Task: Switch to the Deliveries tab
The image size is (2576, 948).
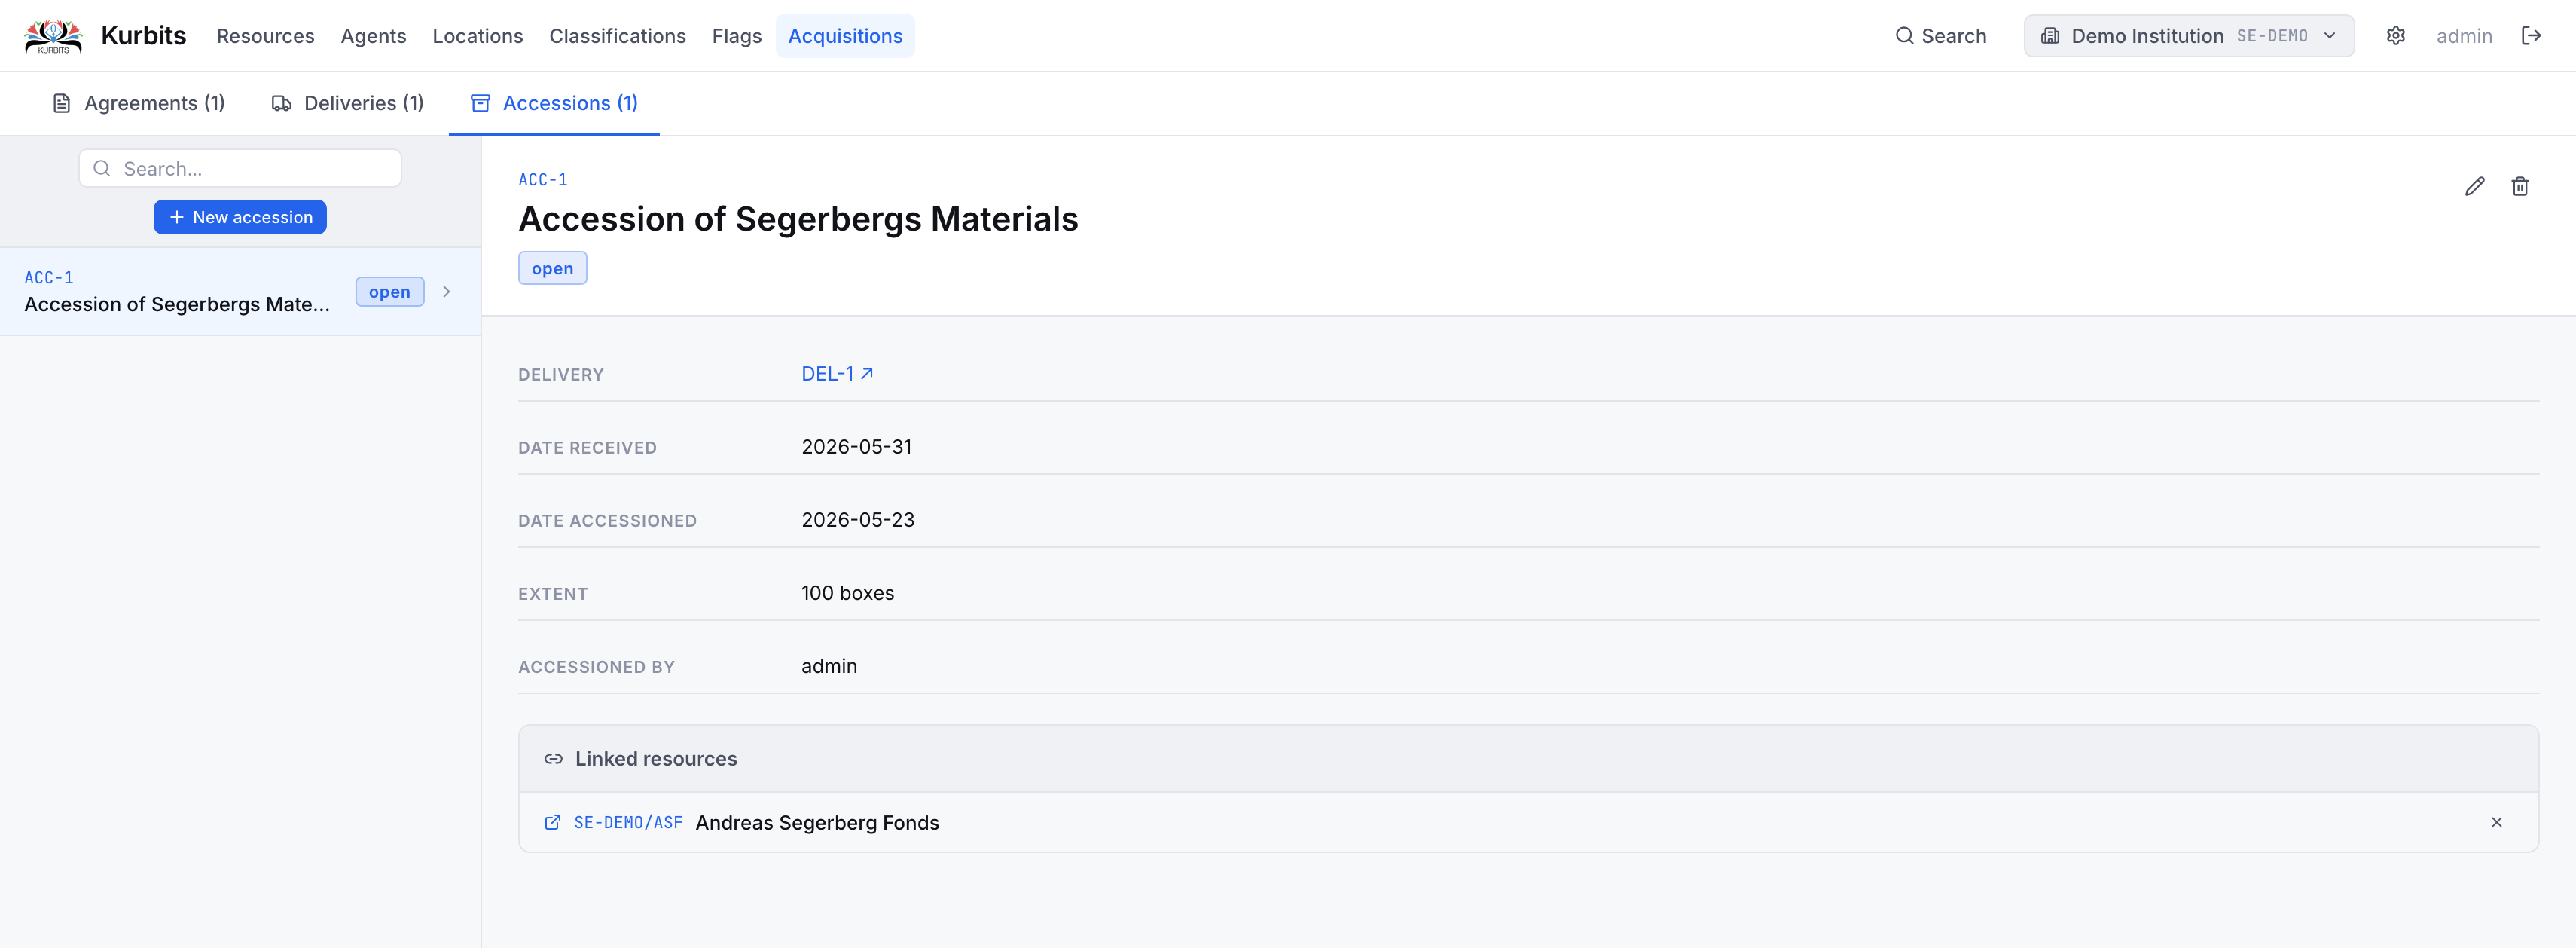Action: point(348,103)
